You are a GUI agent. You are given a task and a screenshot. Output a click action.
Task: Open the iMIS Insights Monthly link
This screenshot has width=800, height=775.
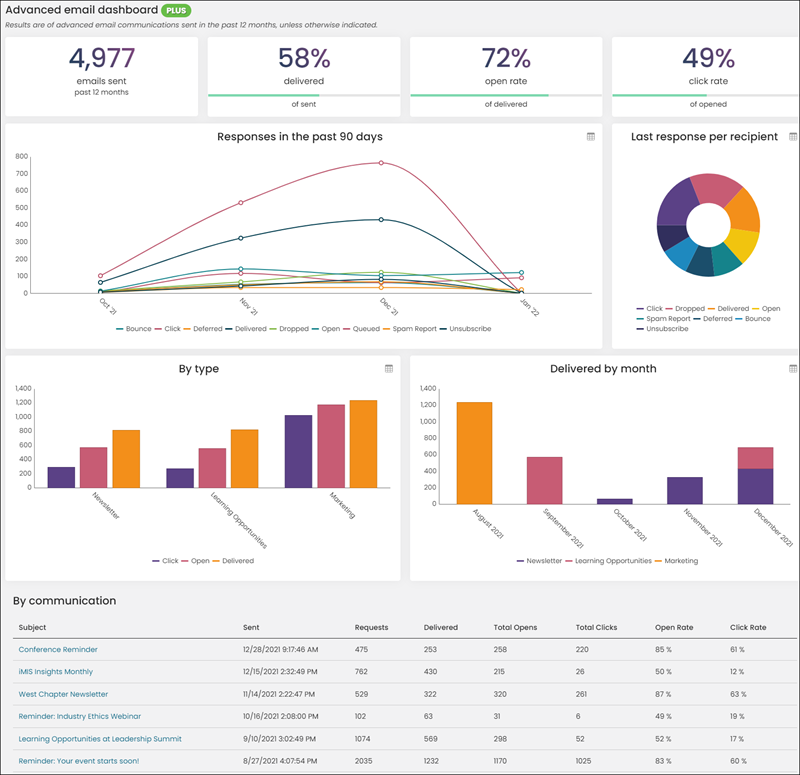[56, 672]
